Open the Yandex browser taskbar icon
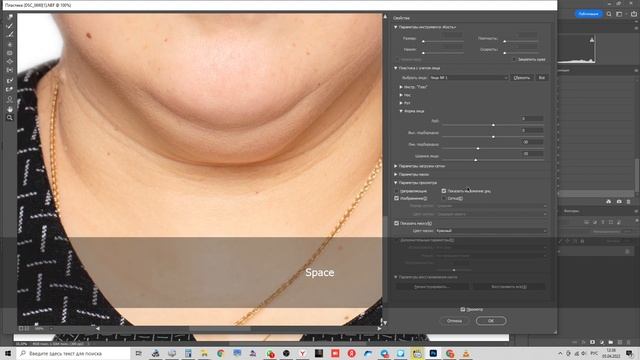This screenshot has height=360, width=640. (x=302, y=353)
